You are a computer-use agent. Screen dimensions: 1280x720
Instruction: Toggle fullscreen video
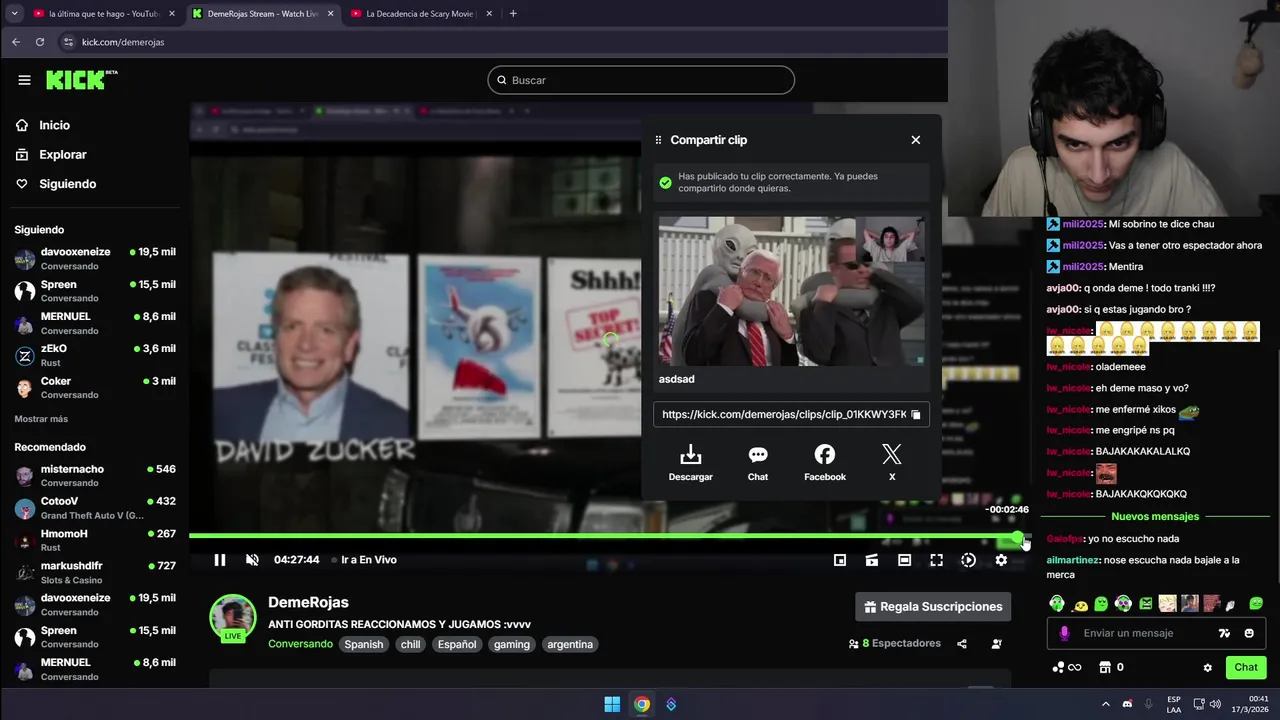click(936, 560)
